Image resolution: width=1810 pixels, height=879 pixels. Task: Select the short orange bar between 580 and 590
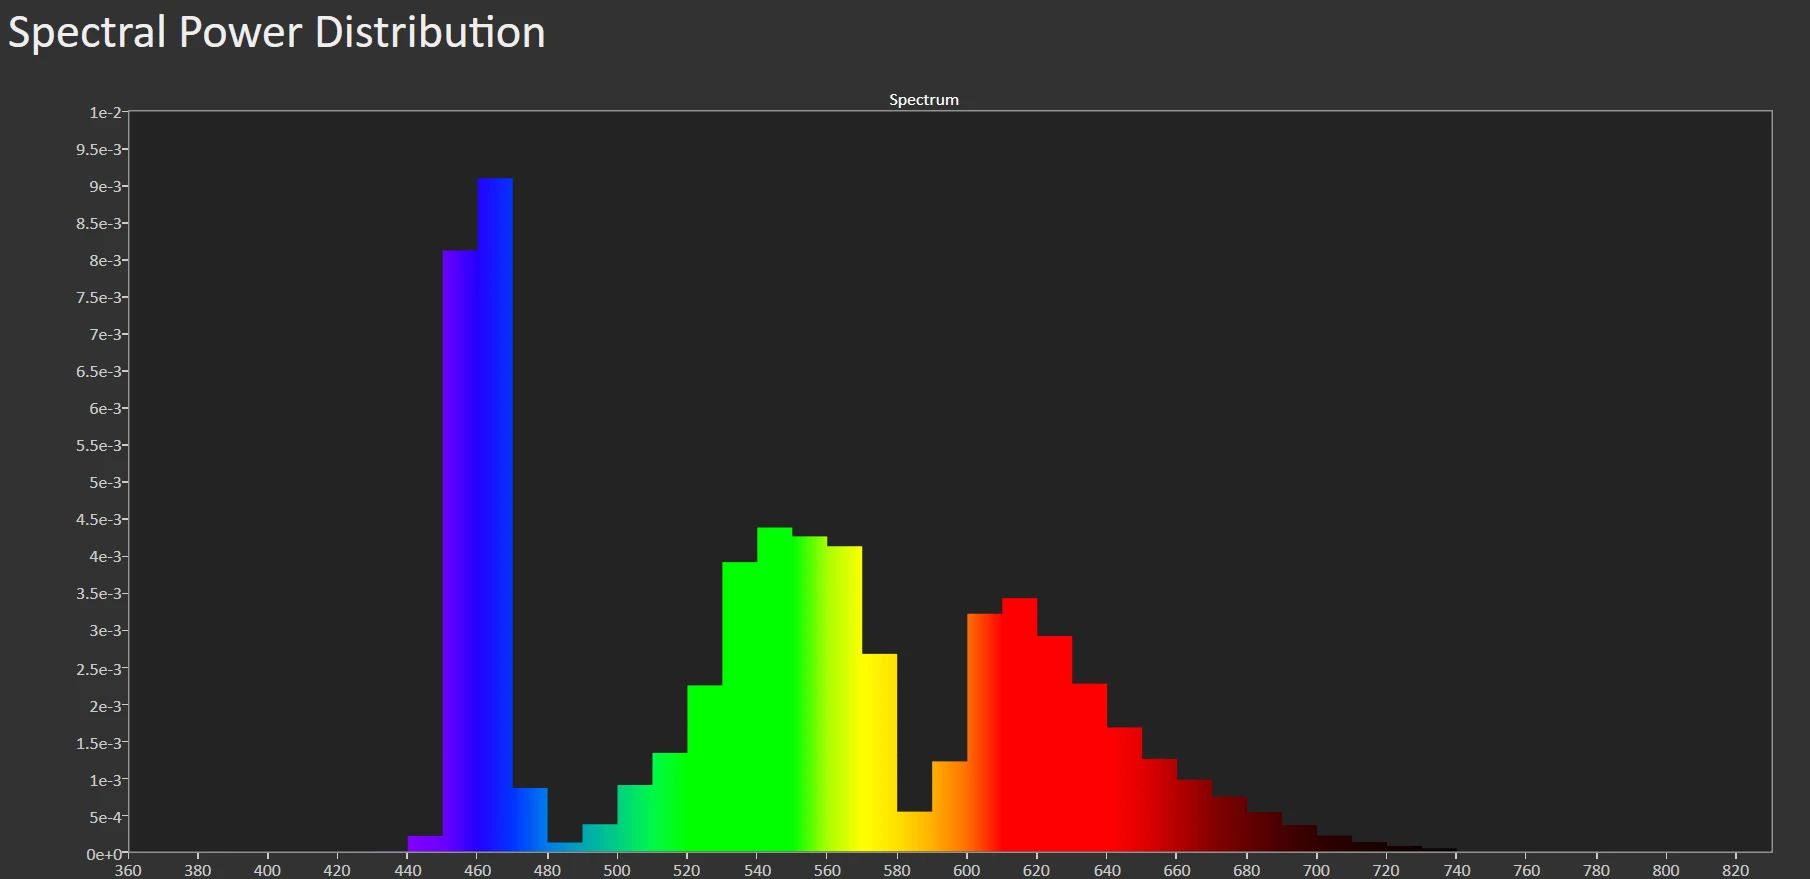click(914, 832)
